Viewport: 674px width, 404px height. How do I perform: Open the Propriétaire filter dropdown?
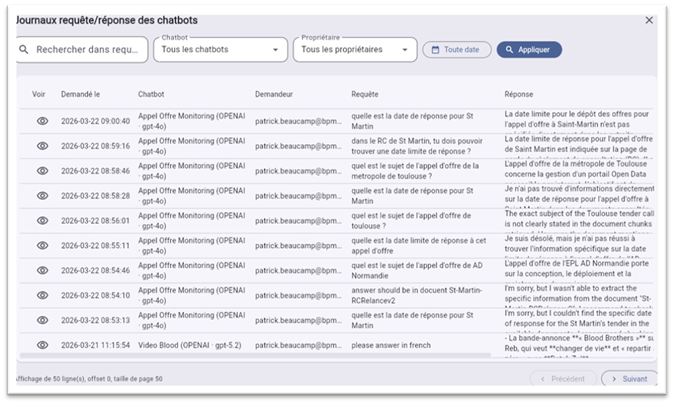point(355,50)
